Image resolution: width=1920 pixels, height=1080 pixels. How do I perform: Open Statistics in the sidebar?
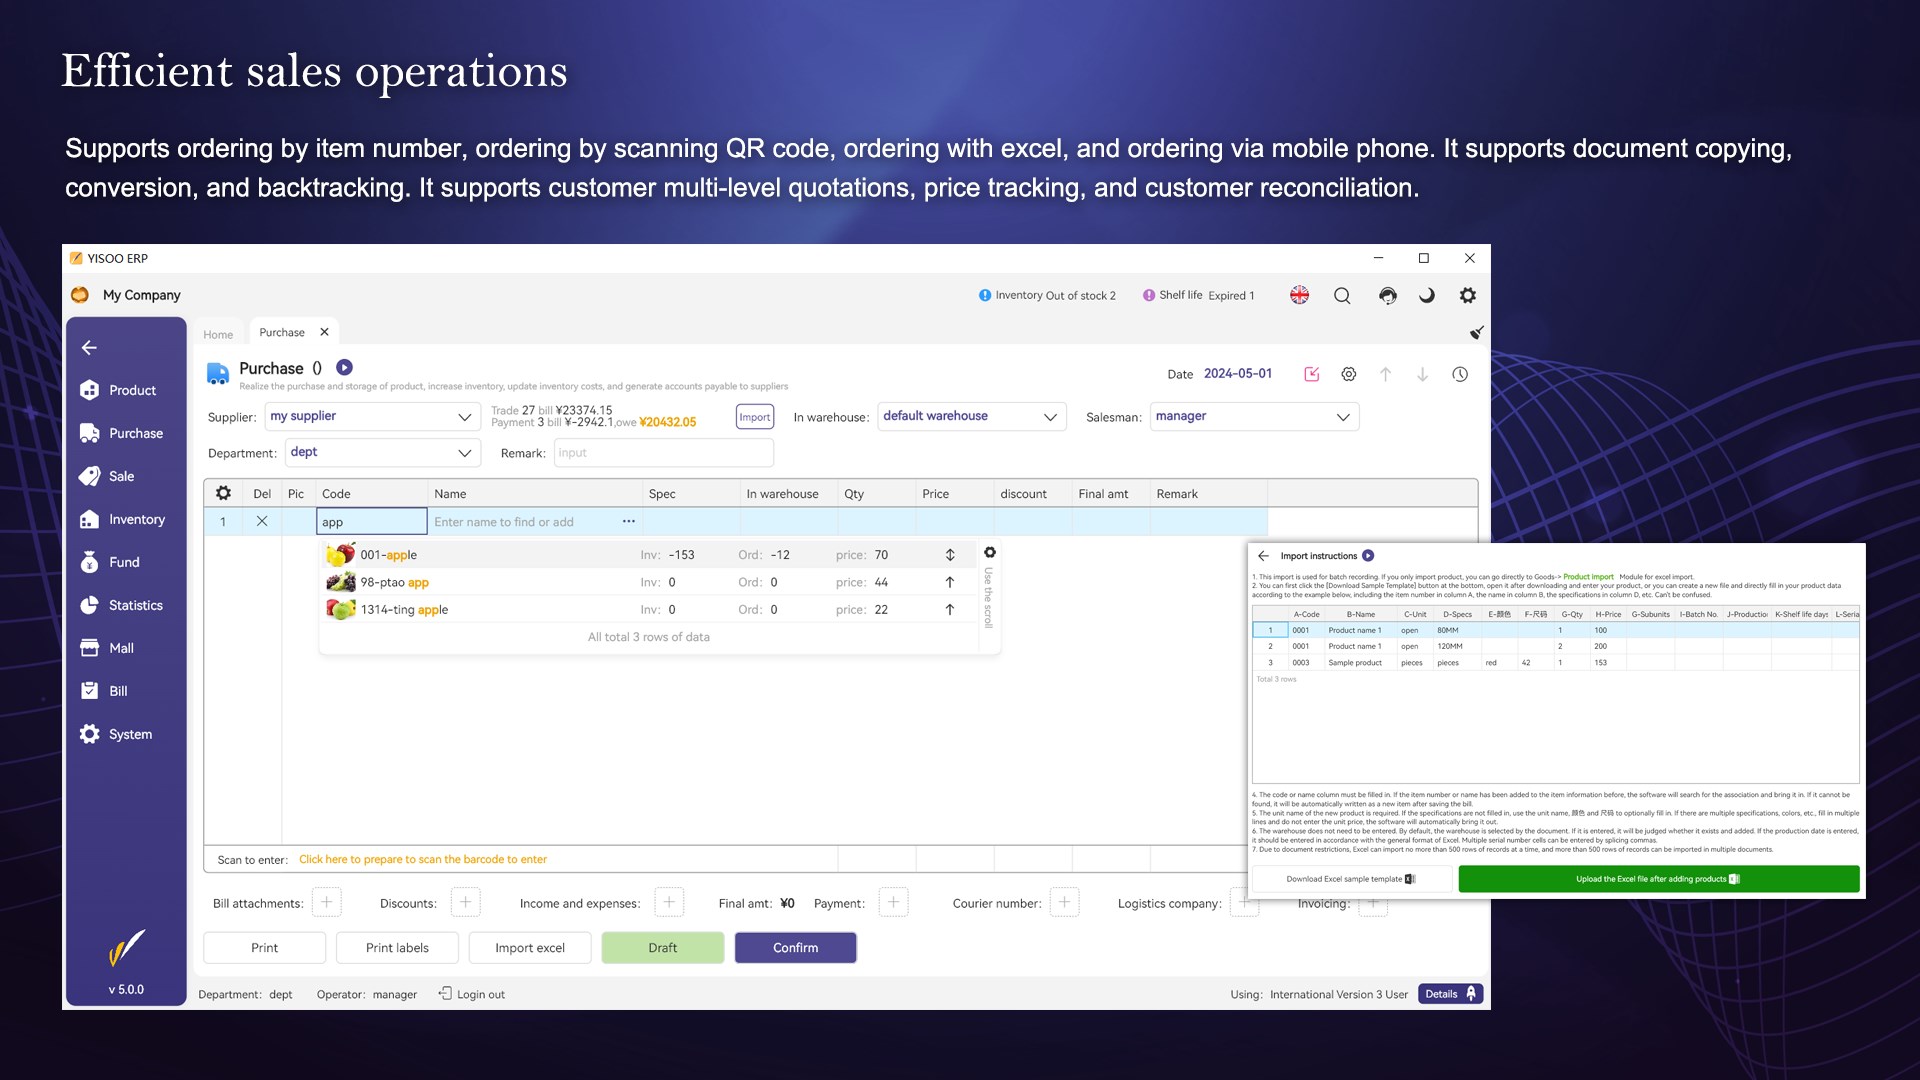click(135, 605)
